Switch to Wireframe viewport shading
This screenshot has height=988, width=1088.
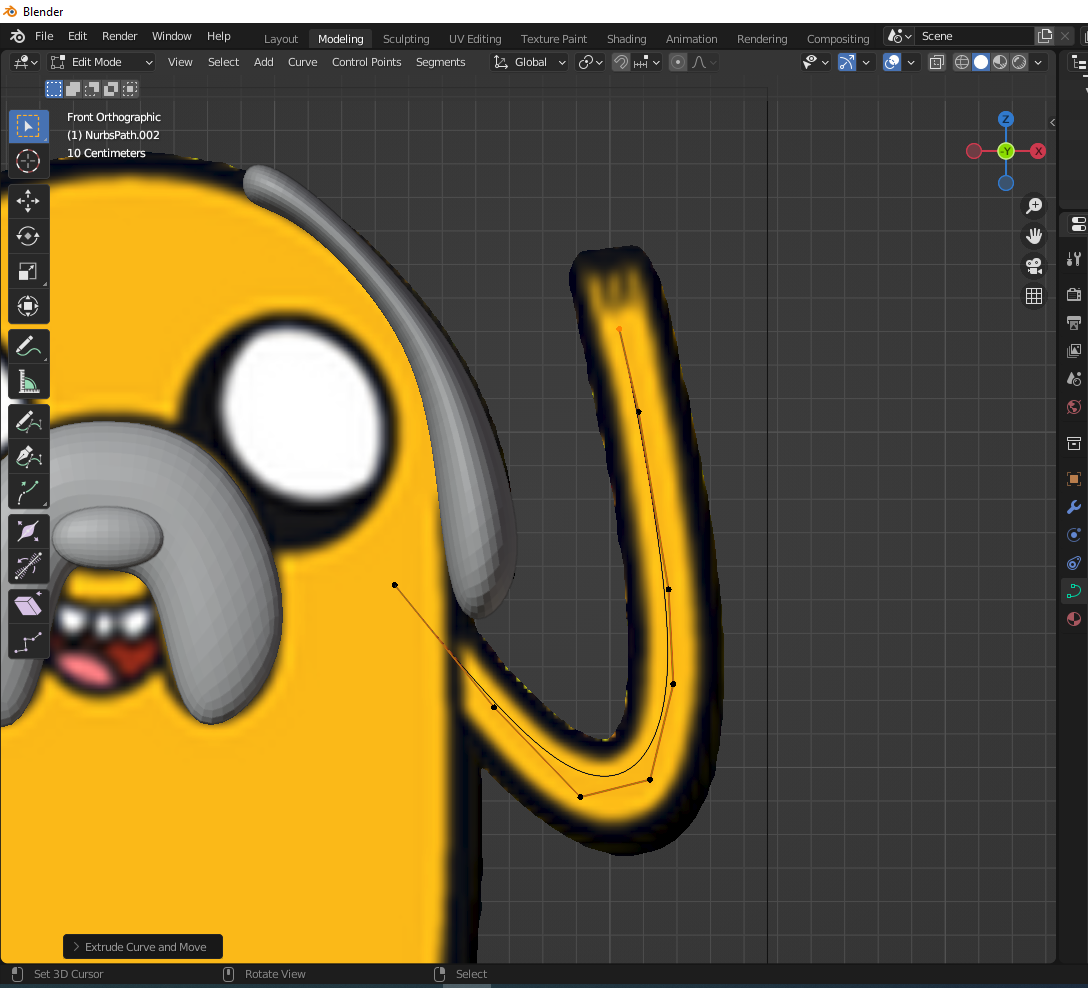[x=962, y=62]
